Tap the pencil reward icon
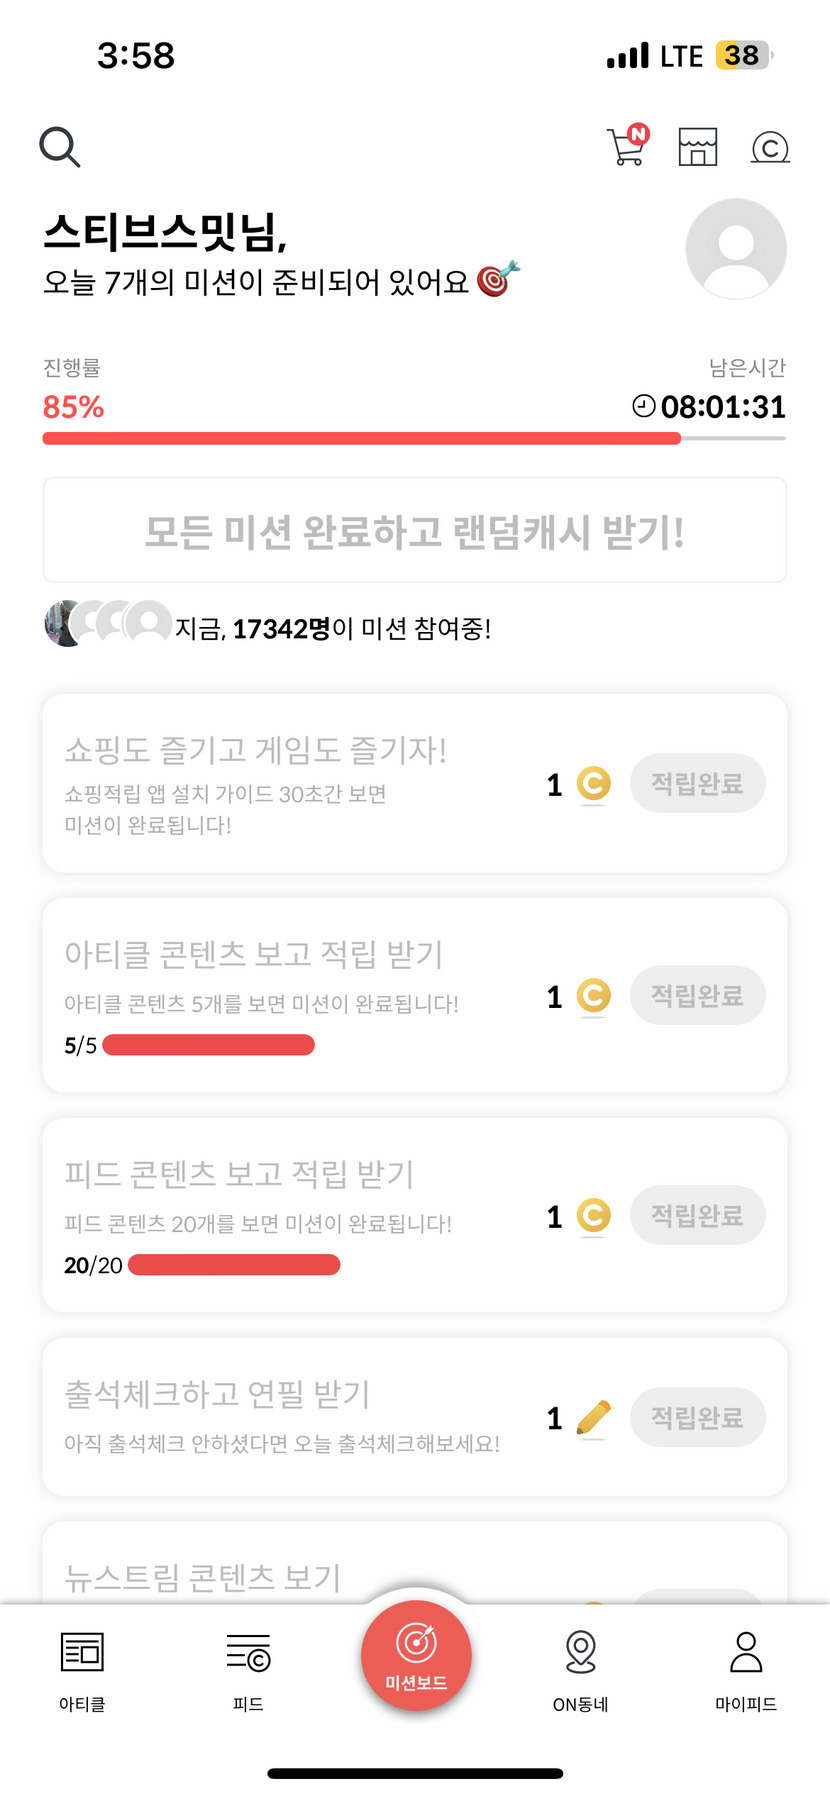Image resolution: width=830 pixels, height=1796 pixels. (x=593, y=1418)
